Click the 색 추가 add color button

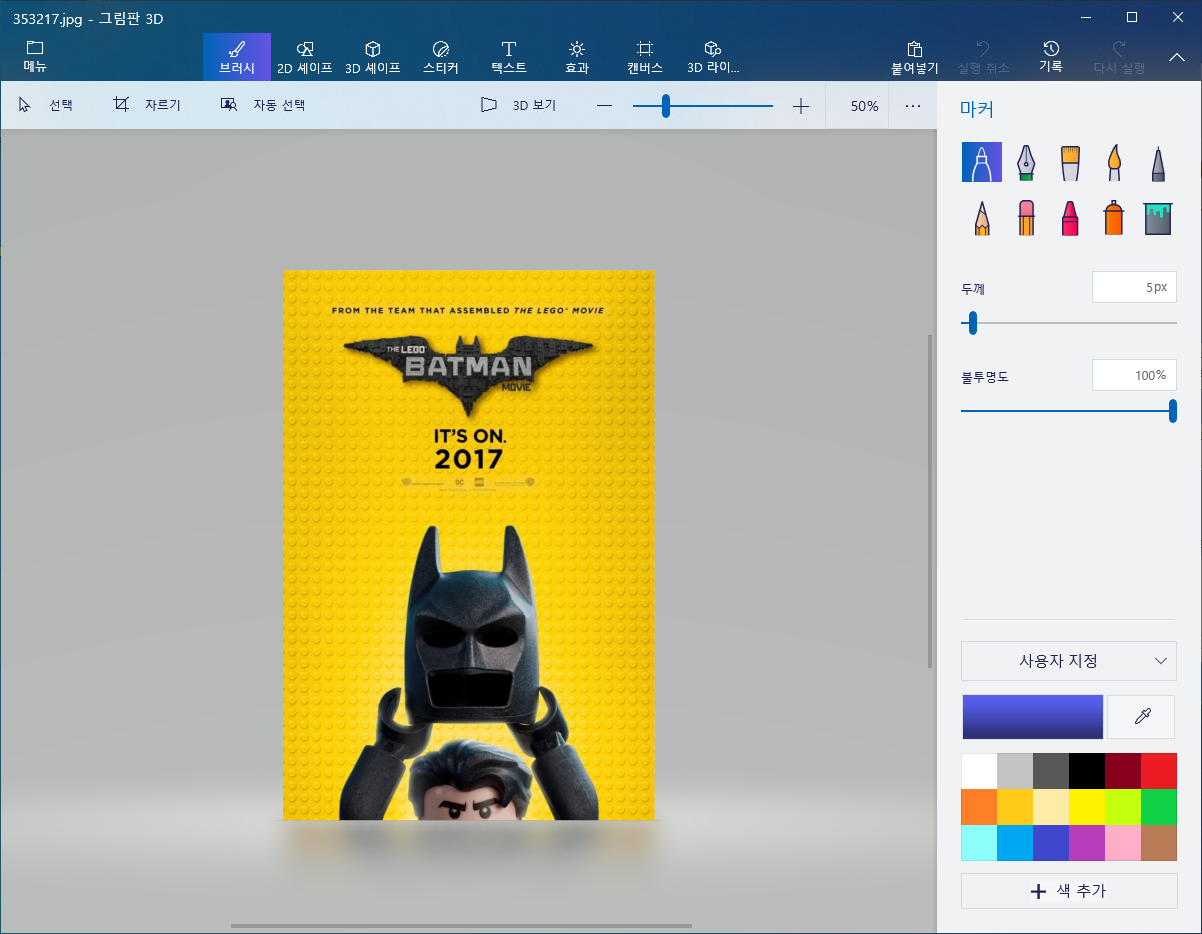(x=1068, y=891)
